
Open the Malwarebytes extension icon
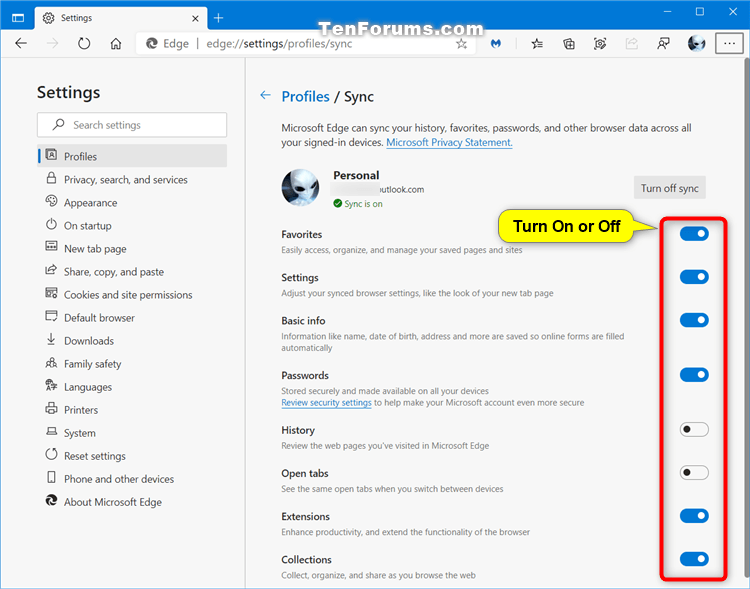496,44
